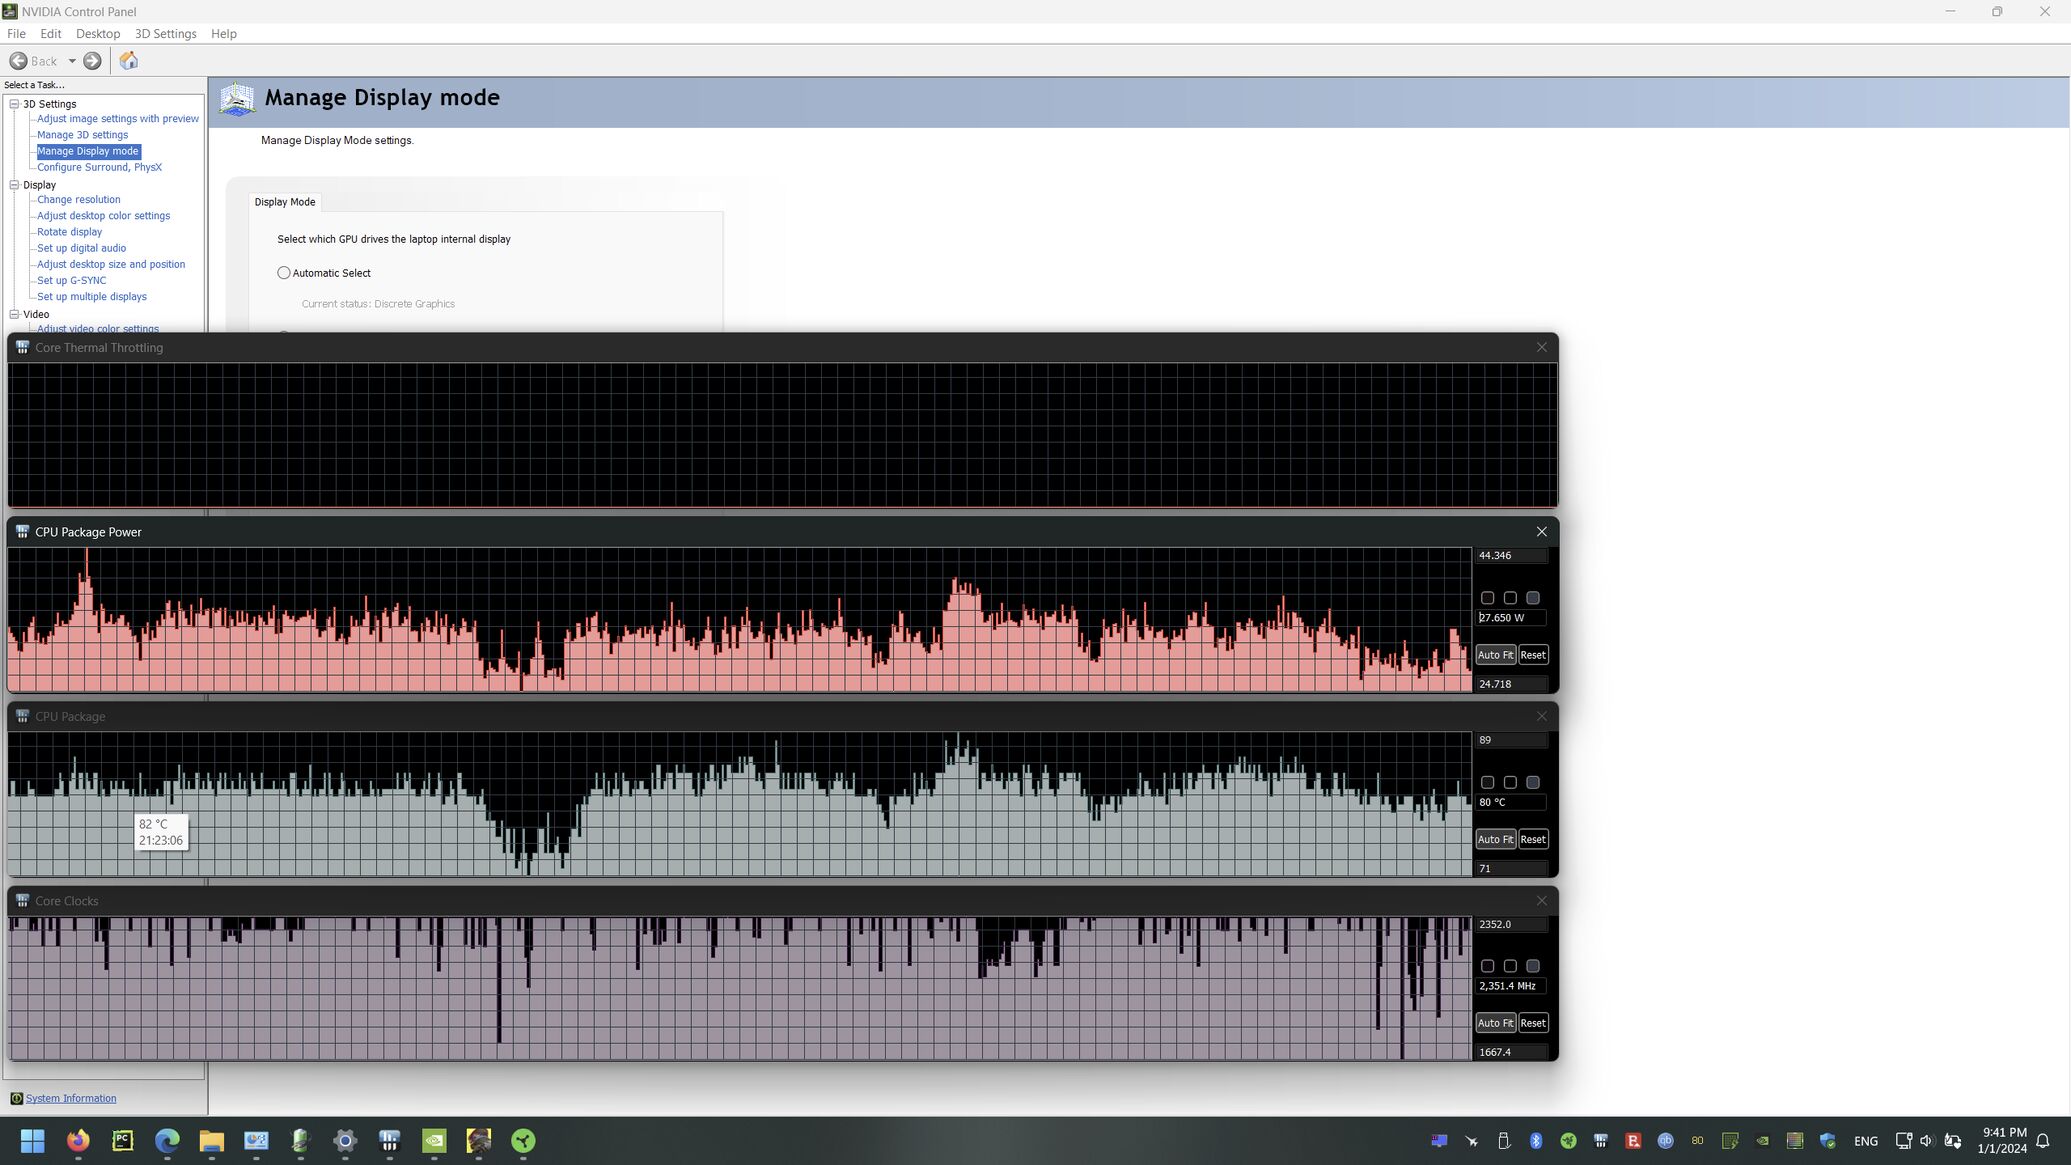Open the Settings gear app in the taskbar
The height and width of the screenshot is (1165, 2071).
(x=345, y=1140)
